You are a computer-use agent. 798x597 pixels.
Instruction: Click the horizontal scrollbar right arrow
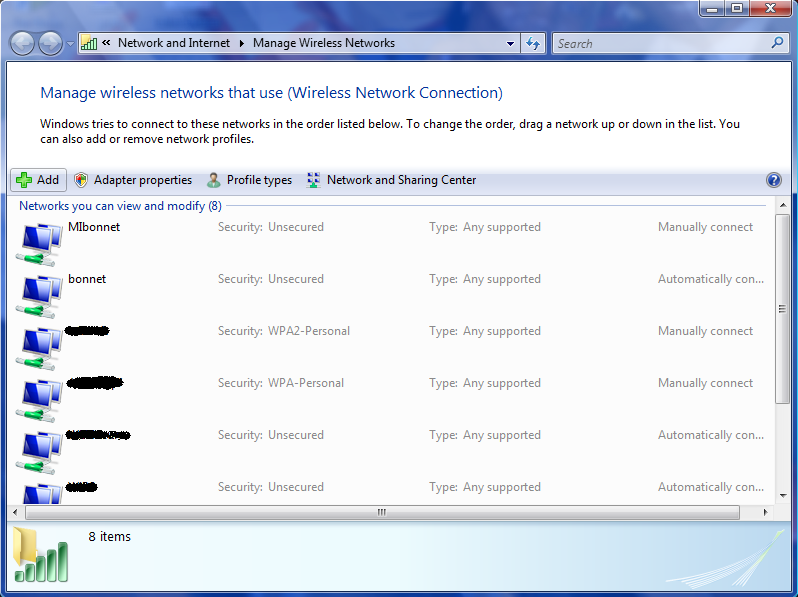(x=765, y=513)
